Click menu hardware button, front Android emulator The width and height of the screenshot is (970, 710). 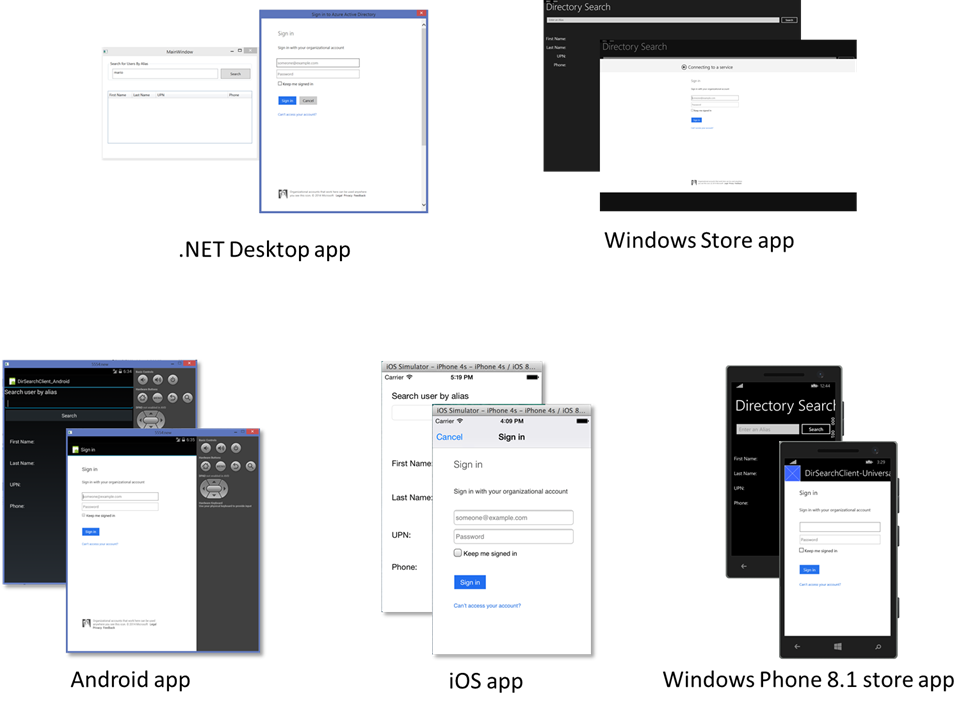221,466
